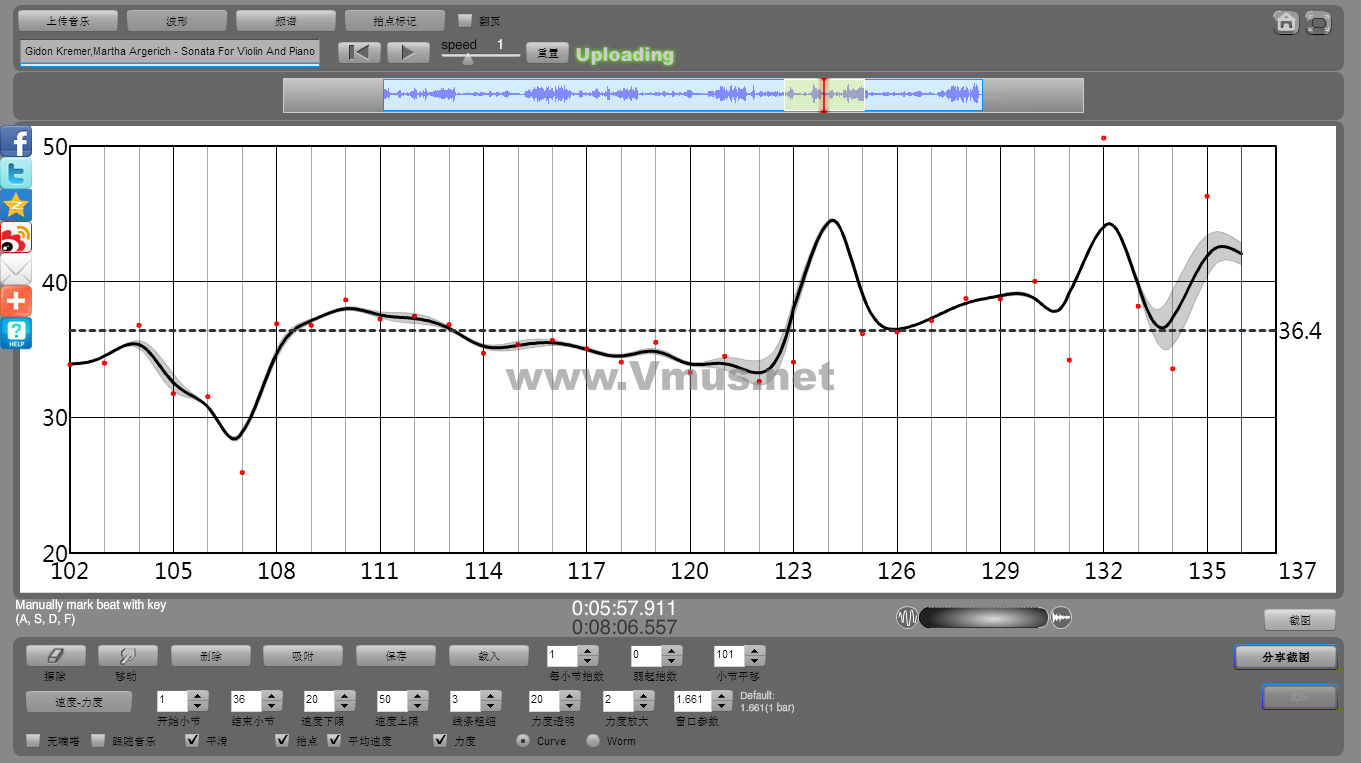Click the home icon button
The height and width of the screenshot is (763, 1361).
pyautogui.click(x=1286, y=22)
